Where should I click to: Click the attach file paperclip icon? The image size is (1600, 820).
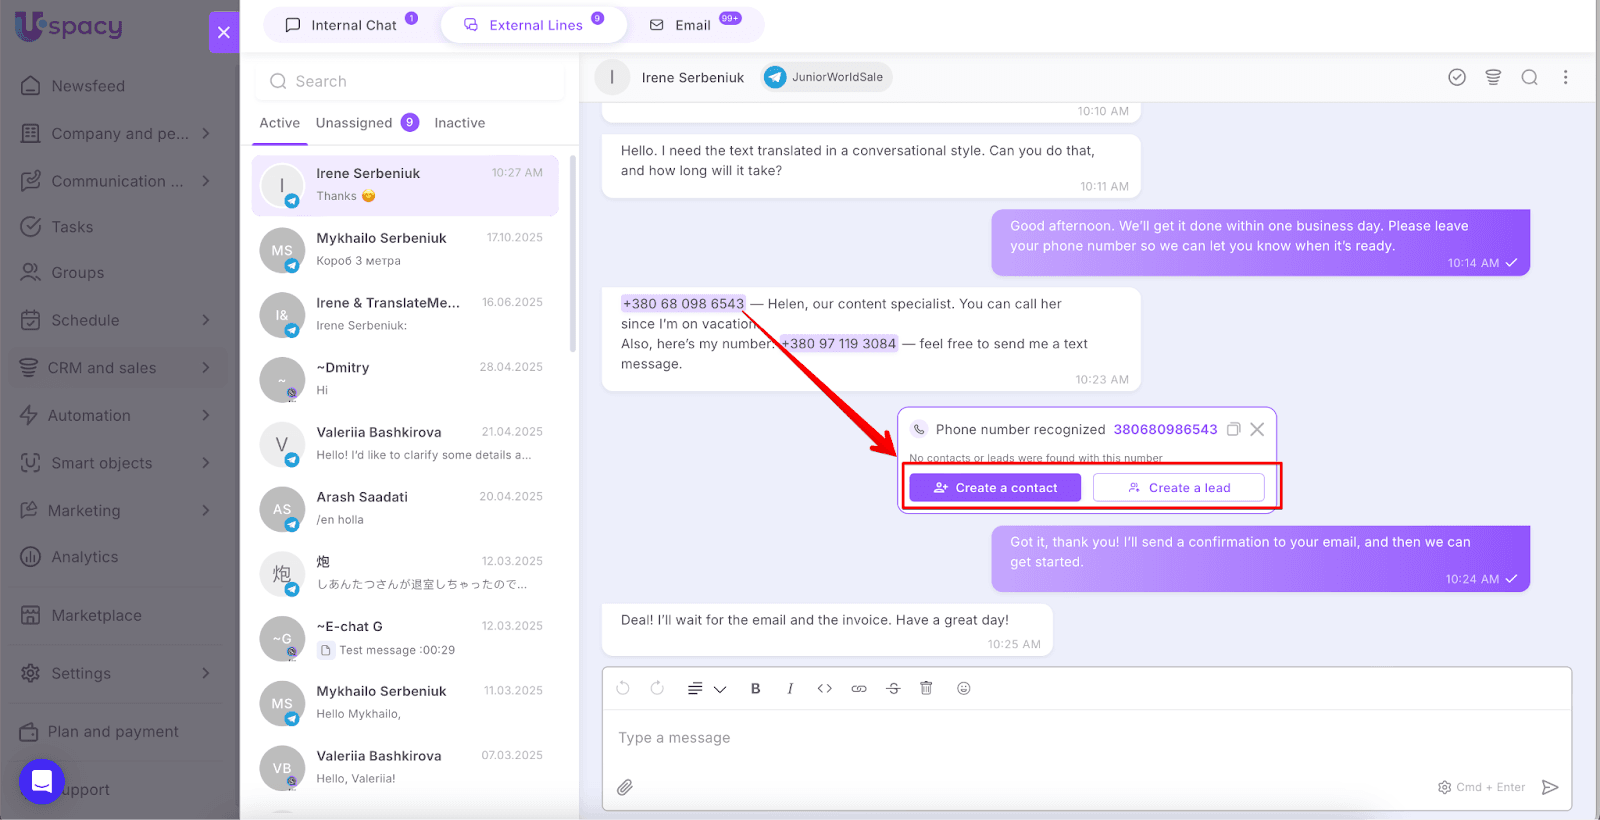click(625, 787)
